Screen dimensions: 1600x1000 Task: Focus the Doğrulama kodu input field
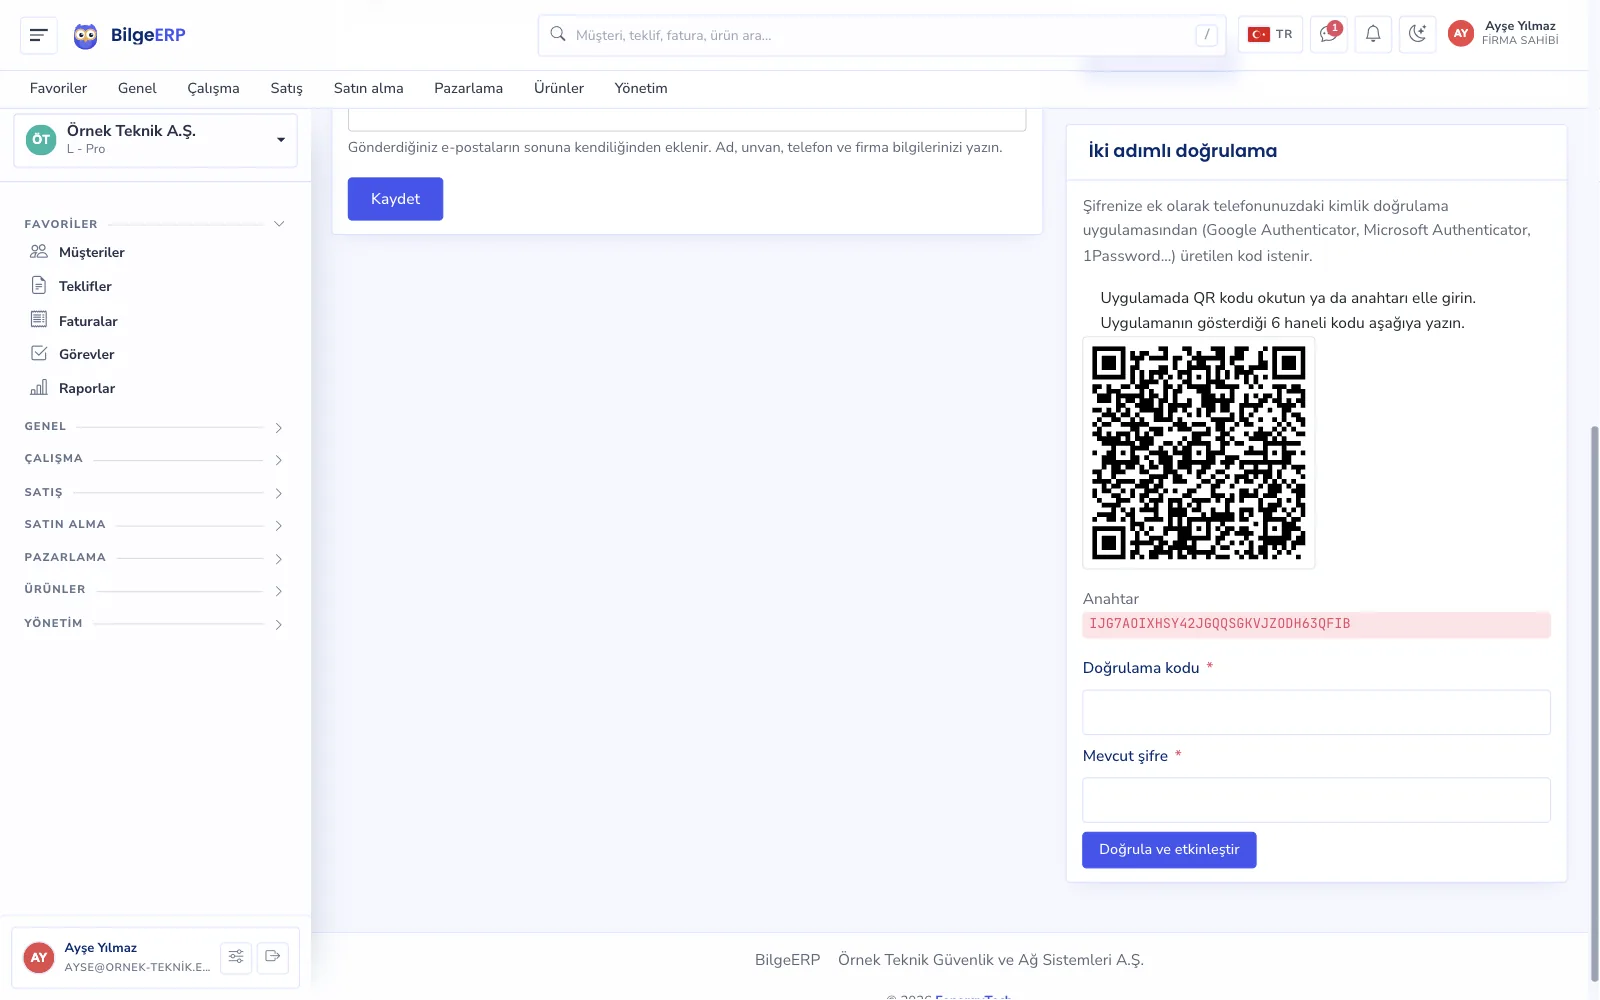click(1316, 712)
